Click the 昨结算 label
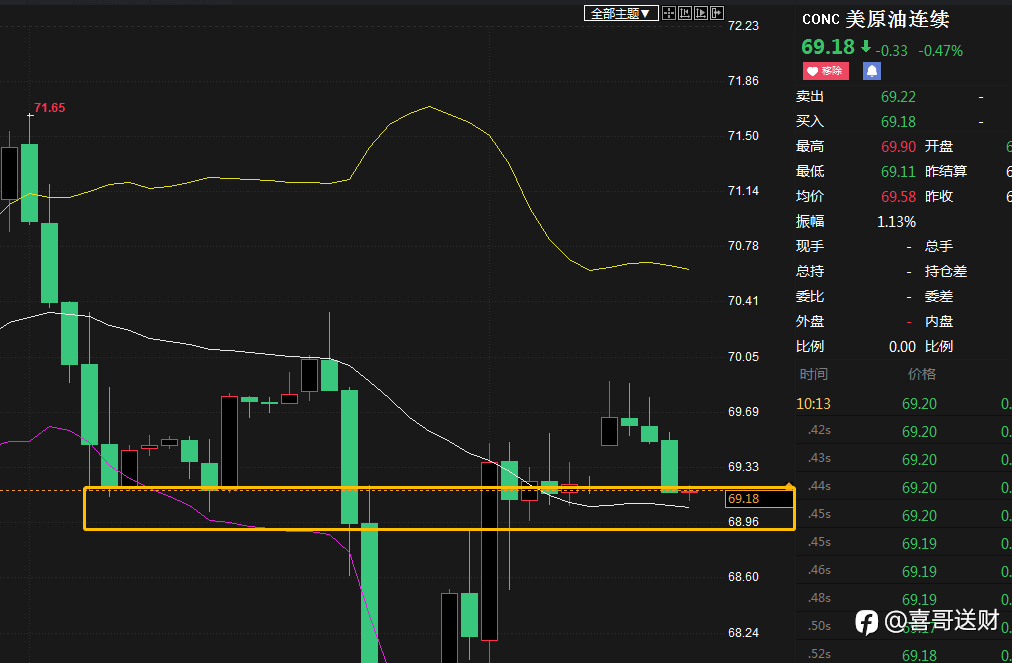Screen dimensions: 1012x663 point(946,172)
